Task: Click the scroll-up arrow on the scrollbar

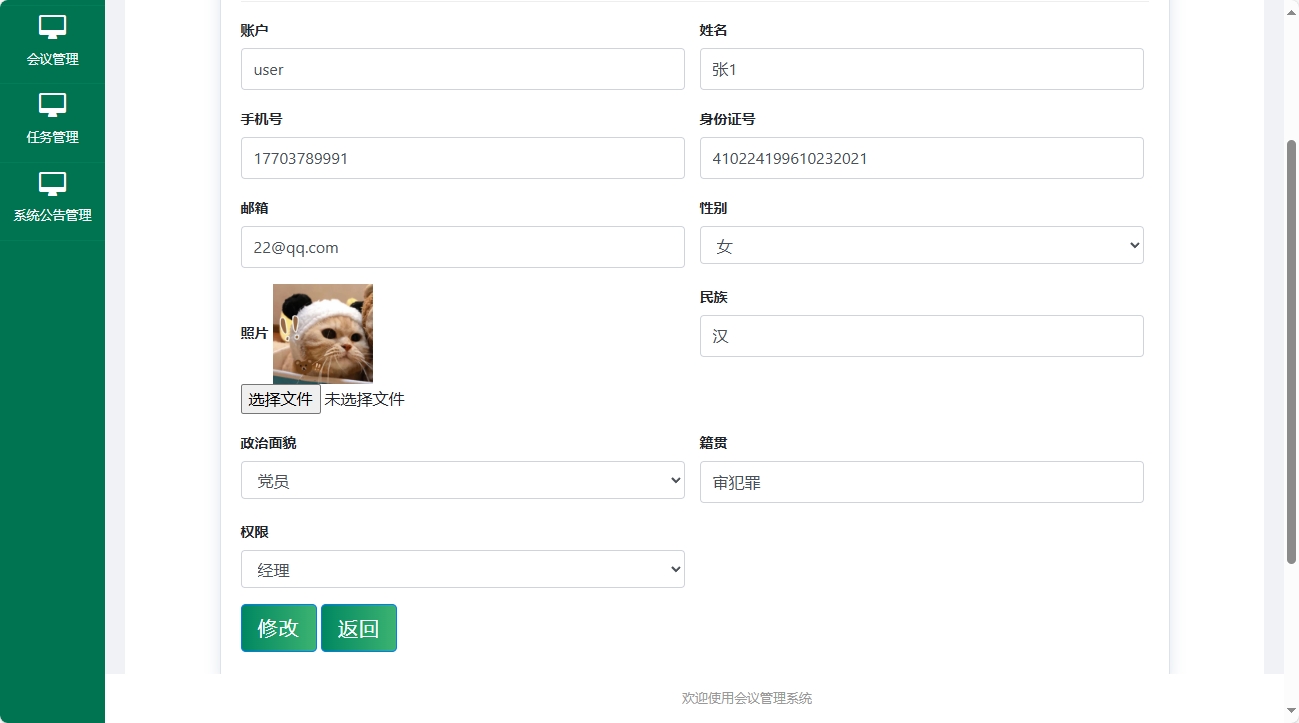Action: tap(1290, 10)
